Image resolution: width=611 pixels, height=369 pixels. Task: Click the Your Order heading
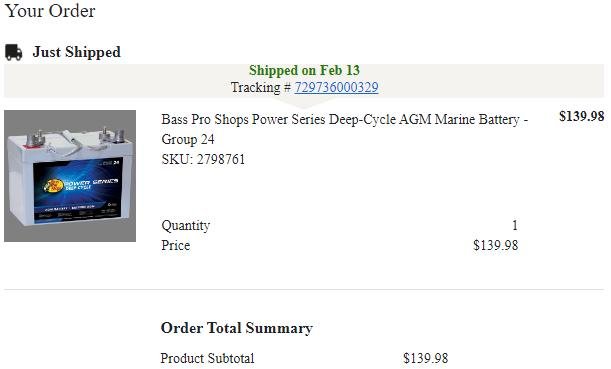tap(50, 11)
